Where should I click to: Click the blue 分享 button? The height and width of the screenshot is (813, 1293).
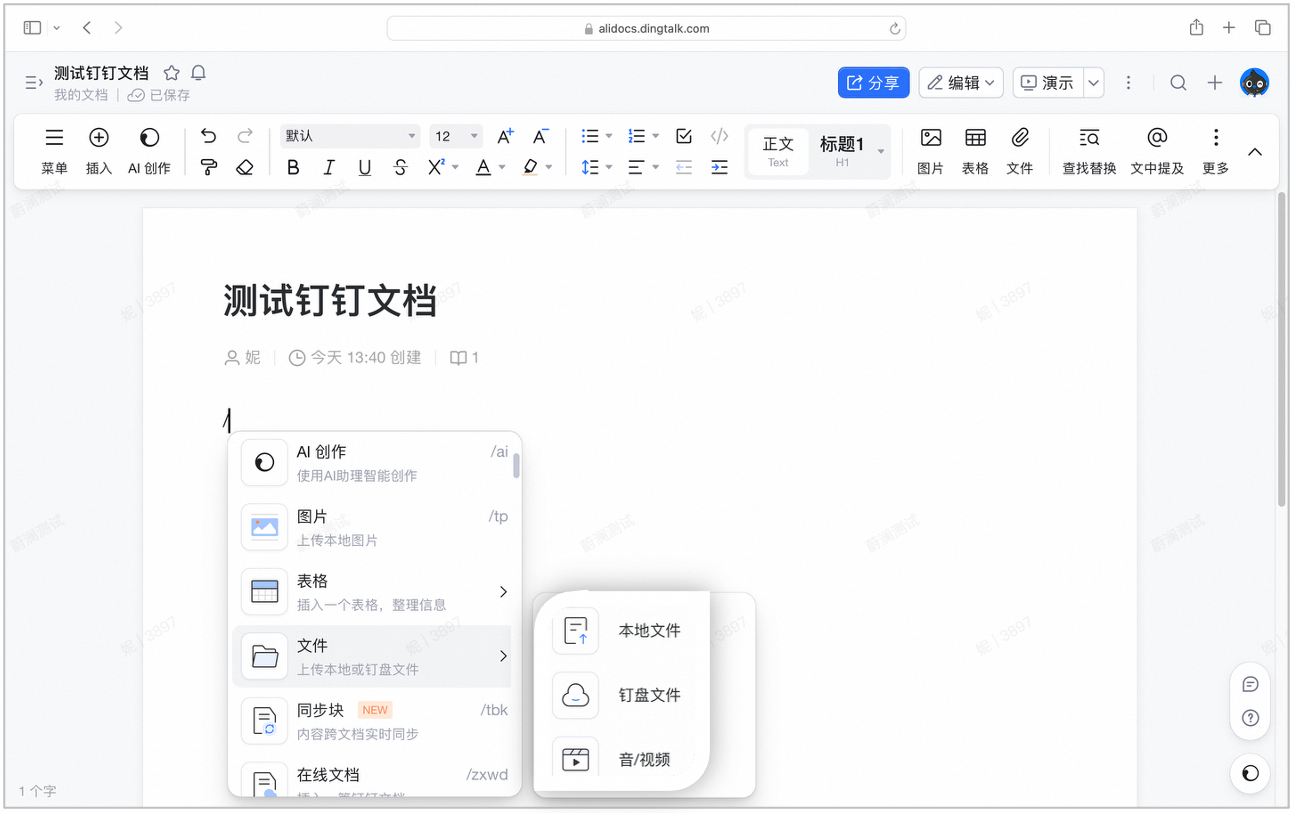coord(873,83)
